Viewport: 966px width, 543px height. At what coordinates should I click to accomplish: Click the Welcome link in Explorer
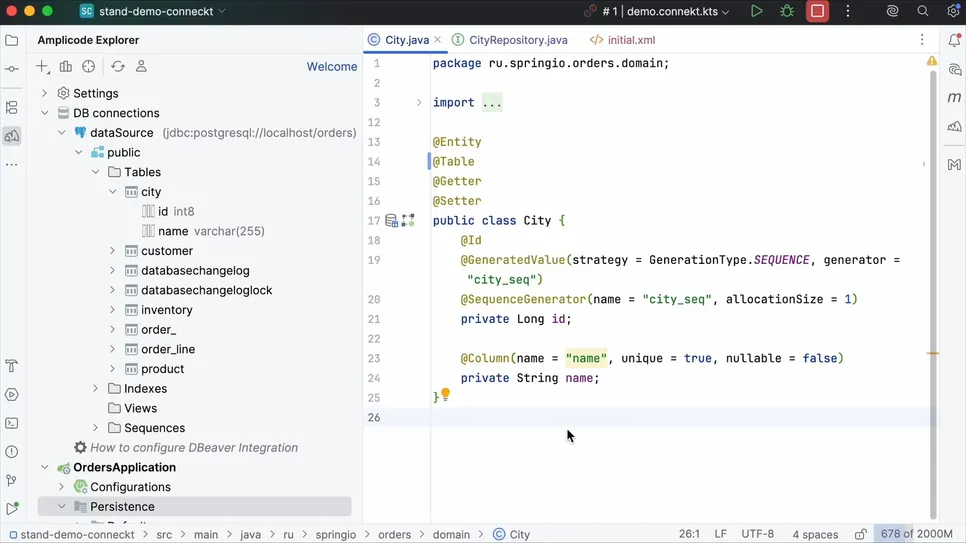(332, 67)
